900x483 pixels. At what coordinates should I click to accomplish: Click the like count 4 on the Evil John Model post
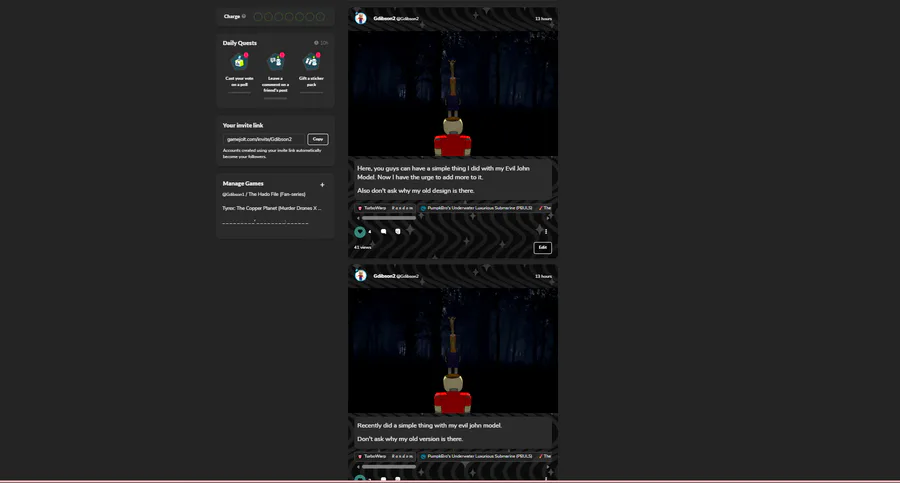tap(370, 231)
